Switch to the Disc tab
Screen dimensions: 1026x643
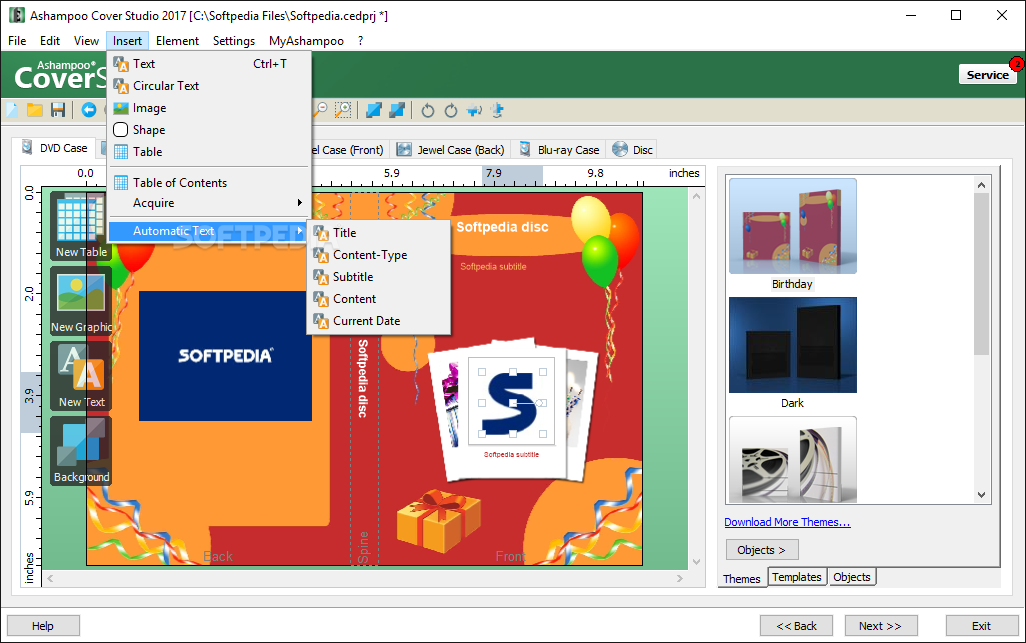(633, 150)
